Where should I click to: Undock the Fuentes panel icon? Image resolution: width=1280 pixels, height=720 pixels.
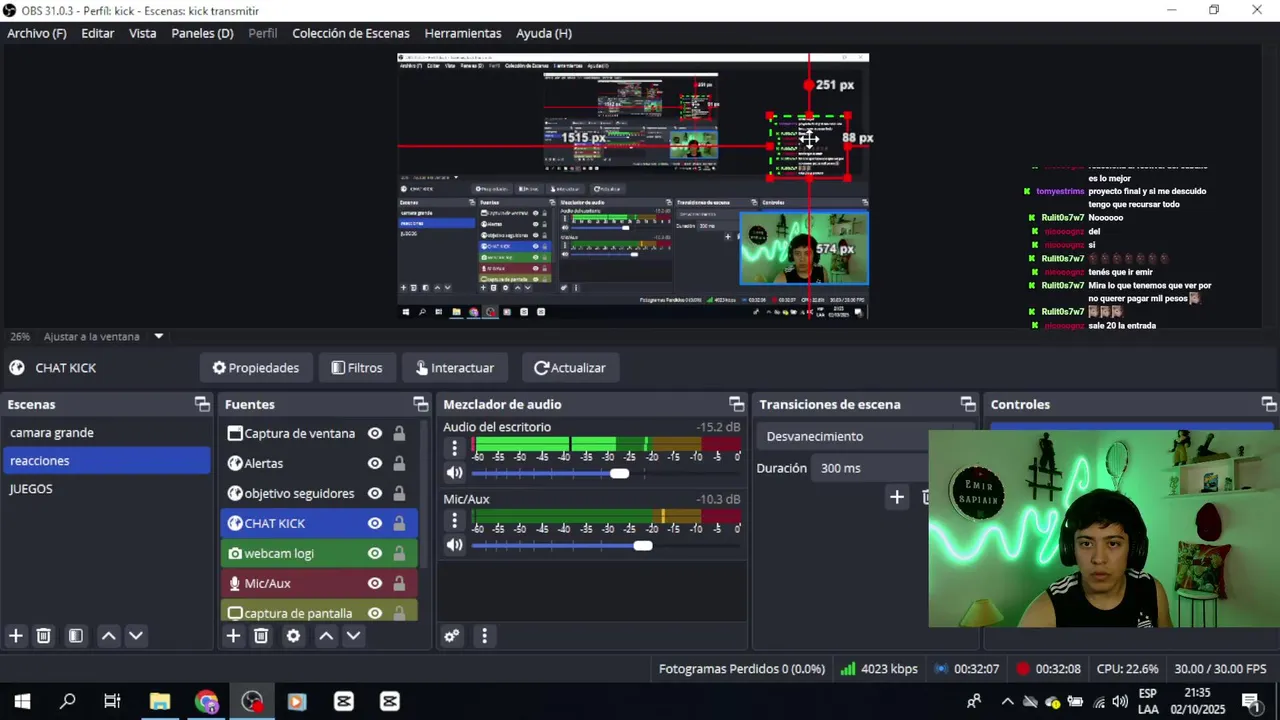pyautogui.click(x=420, y=404)
